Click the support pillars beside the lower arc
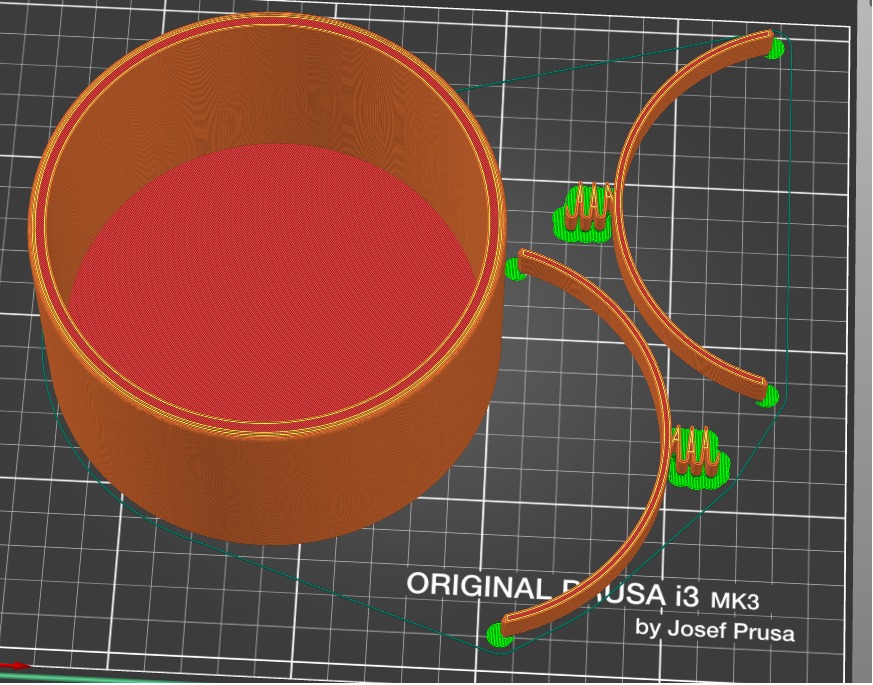The height and width of the screenshot is (685, 873). 695,455
